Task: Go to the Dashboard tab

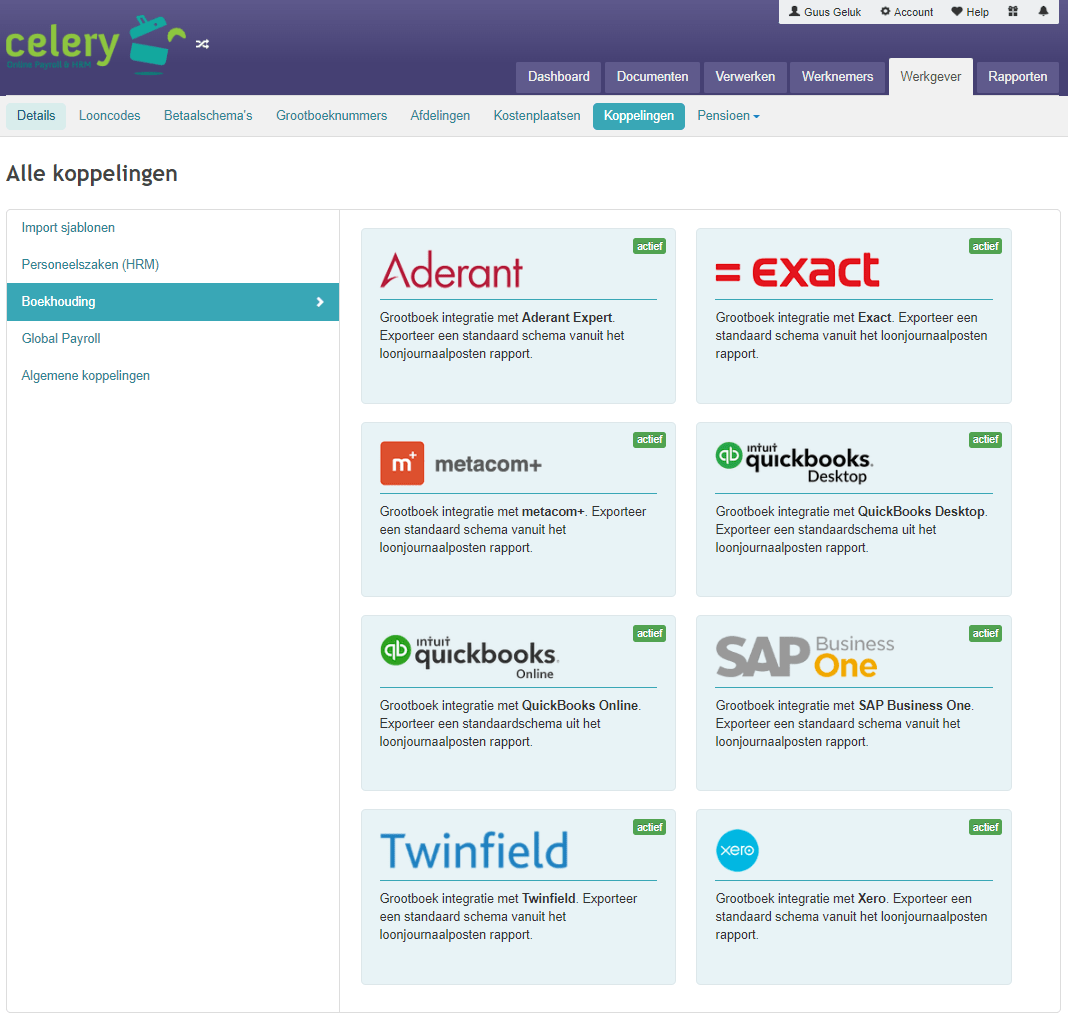Action: tap(559, 77)
